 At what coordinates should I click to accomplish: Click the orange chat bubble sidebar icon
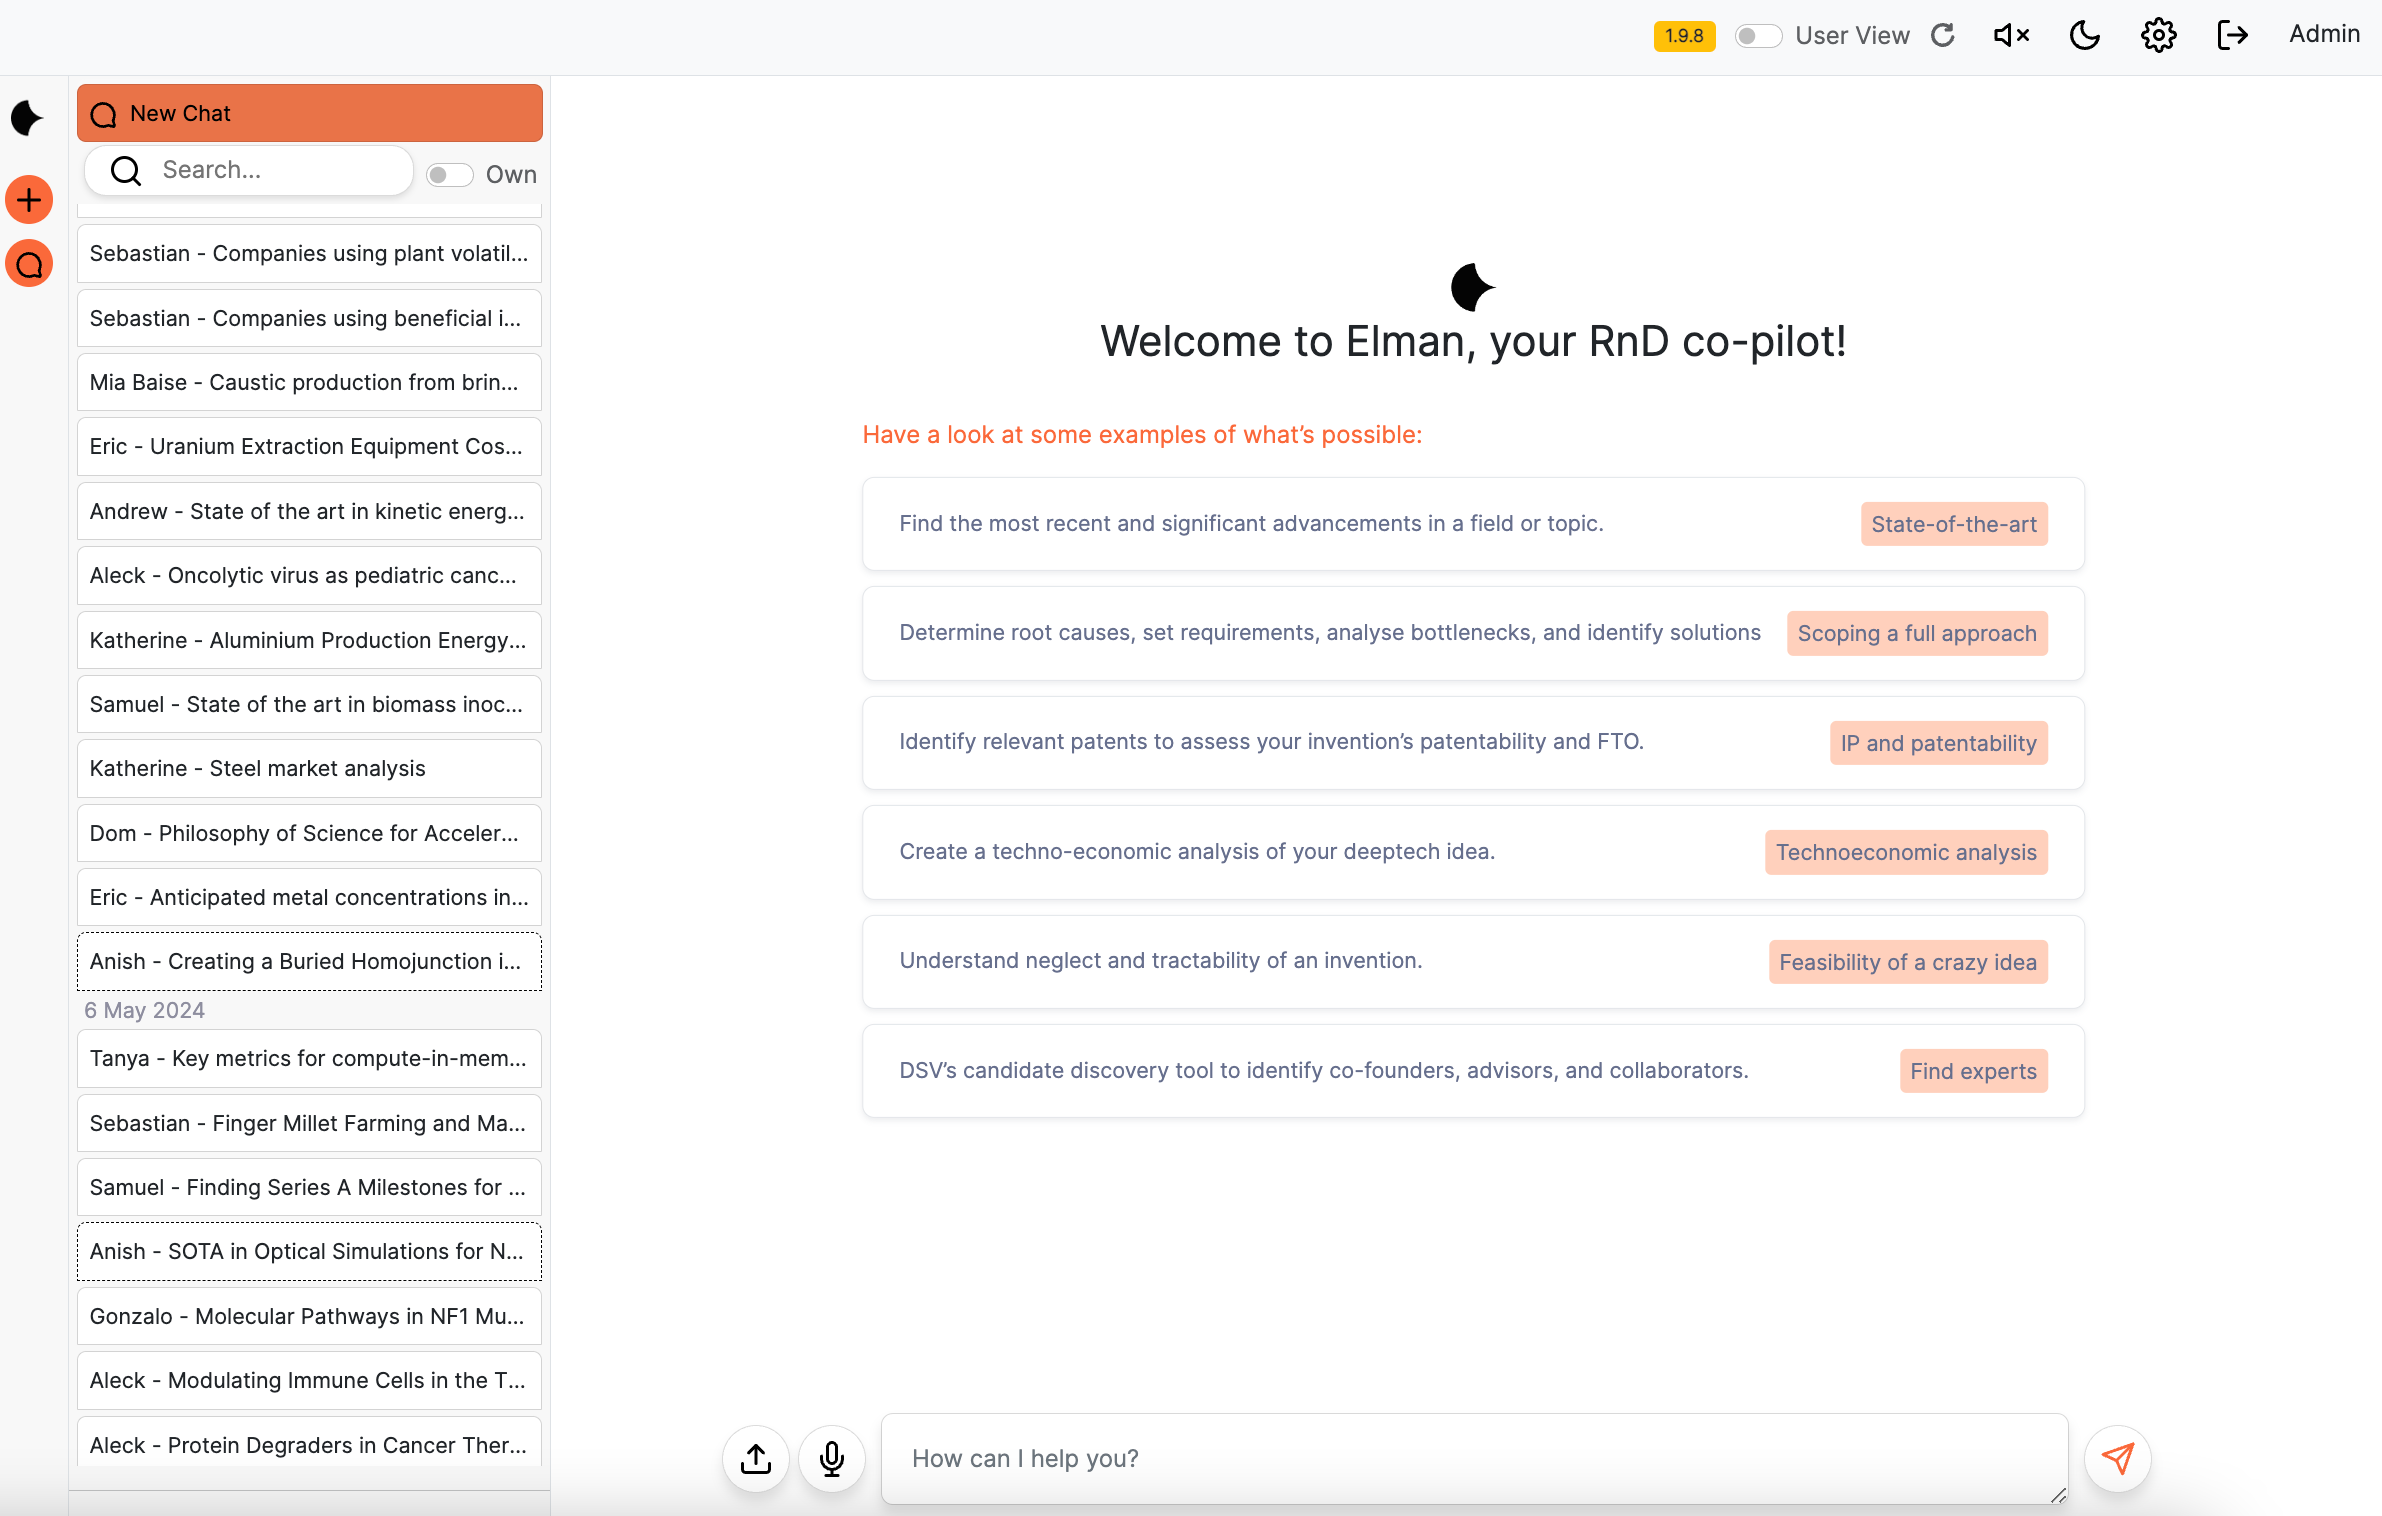(29, 264)
